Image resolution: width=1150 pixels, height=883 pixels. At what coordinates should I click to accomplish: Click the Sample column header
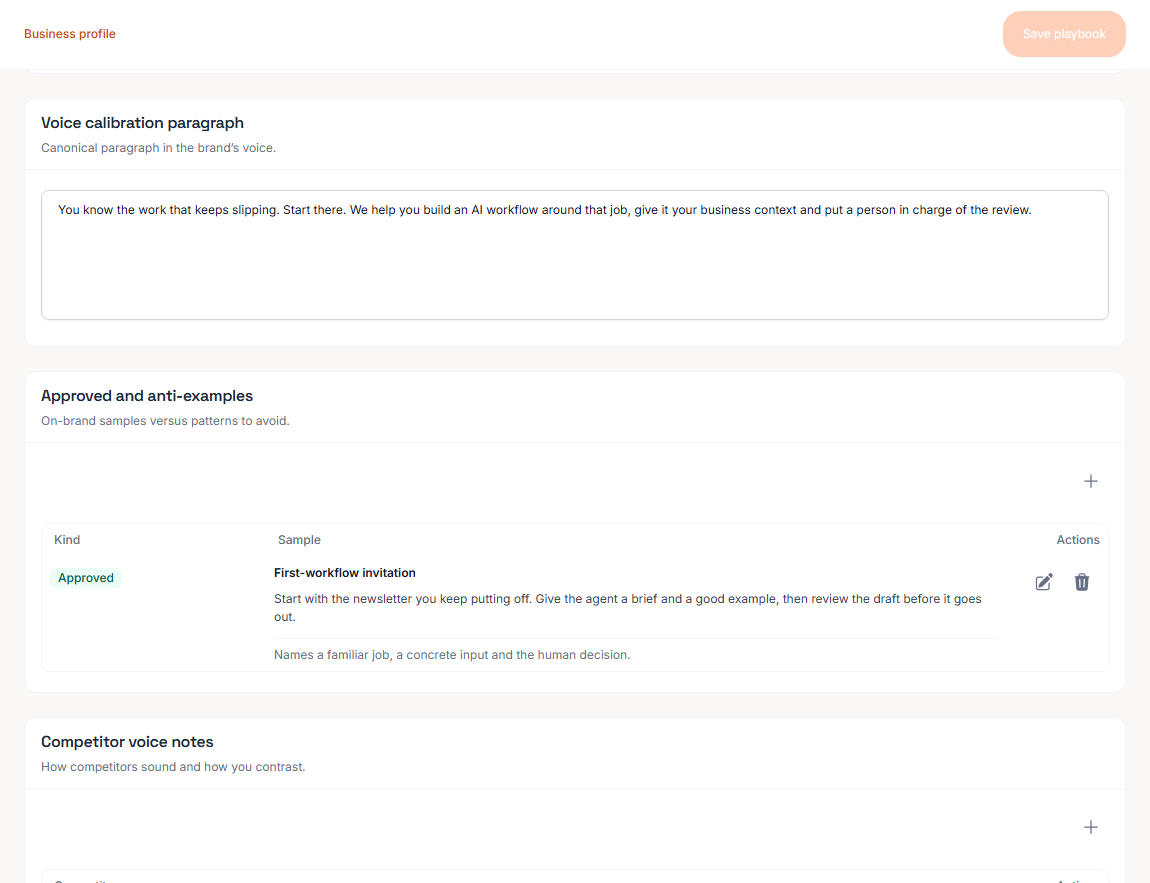point(299,540)
